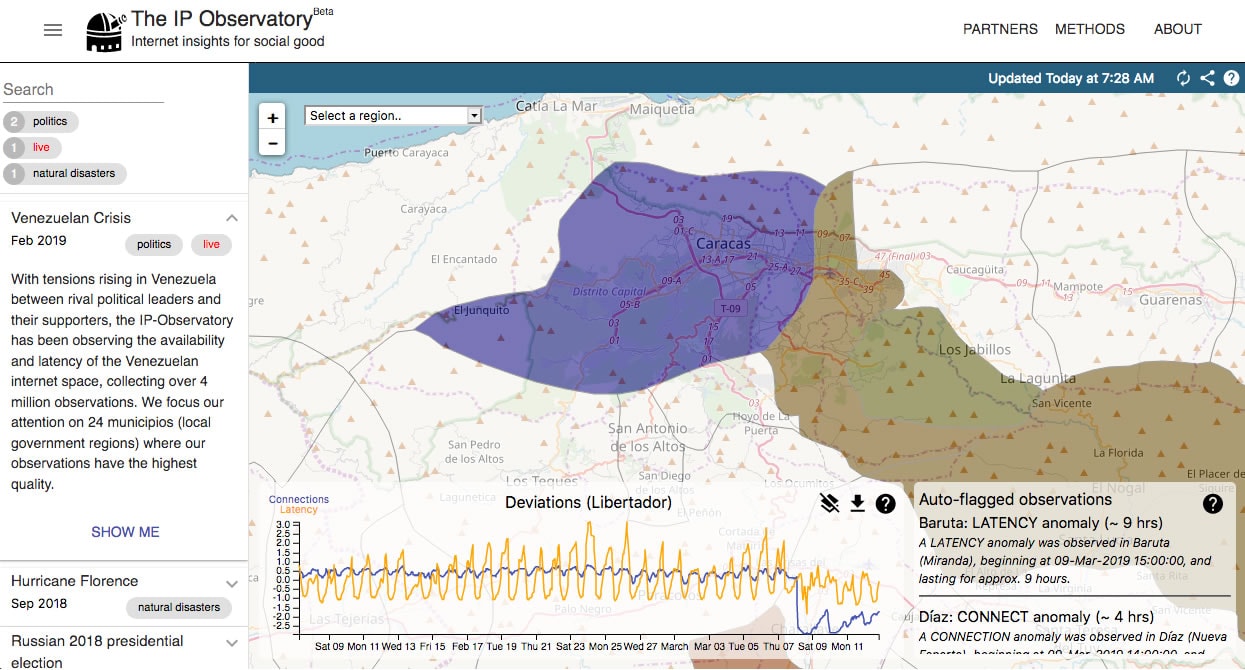Screen dimensions: 1245x670
Task: Open the Select a region dropdown
Action: [x=393, y=116]
